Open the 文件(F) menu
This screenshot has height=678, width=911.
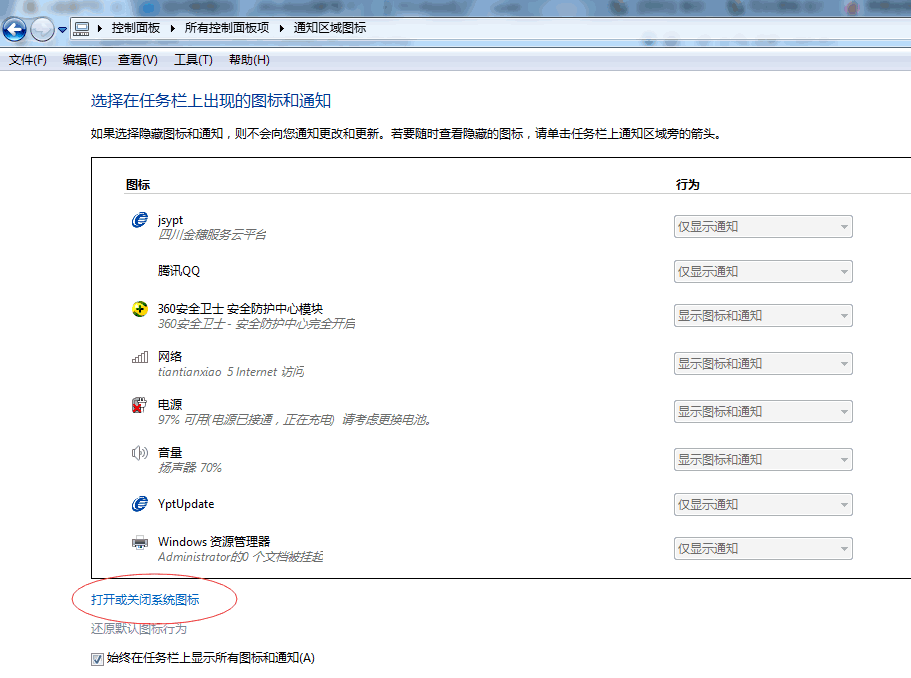click(x=27, y=60)
